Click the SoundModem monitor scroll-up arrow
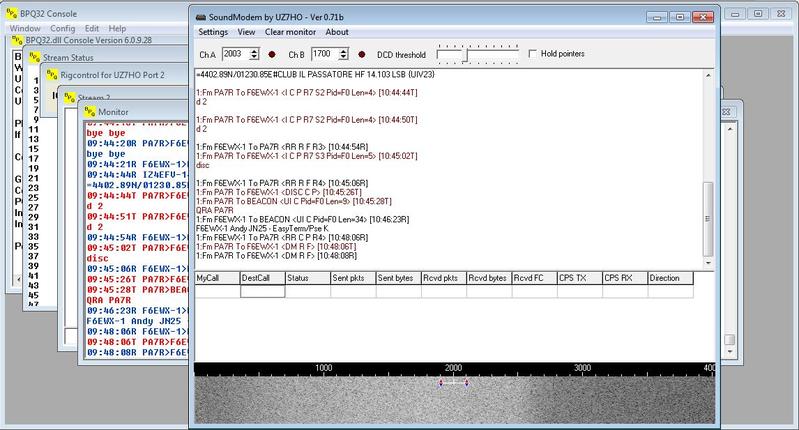Screen dimensions: 799x430 click(x=708, y=75)
